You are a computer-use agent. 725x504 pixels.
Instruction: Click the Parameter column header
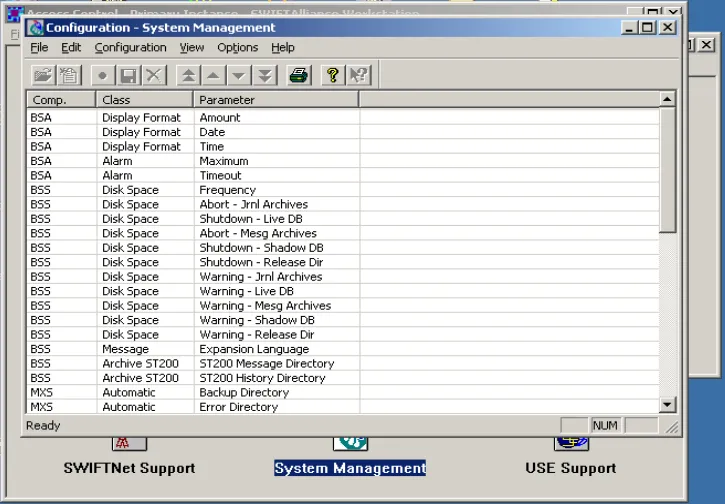[275, 100]
